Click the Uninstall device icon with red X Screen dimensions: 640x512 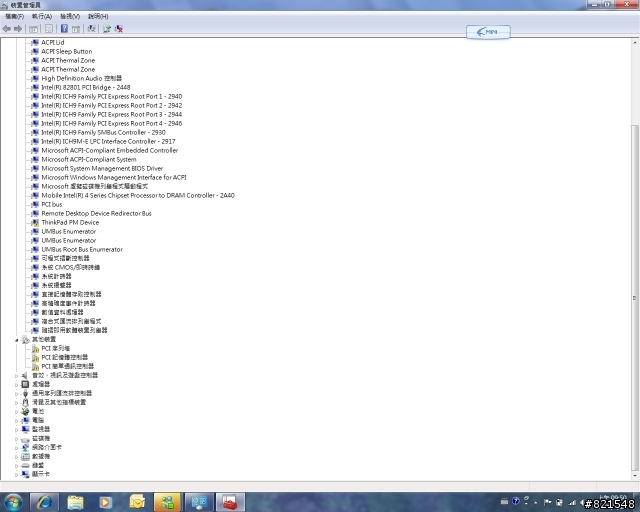[x=119, y=29]
